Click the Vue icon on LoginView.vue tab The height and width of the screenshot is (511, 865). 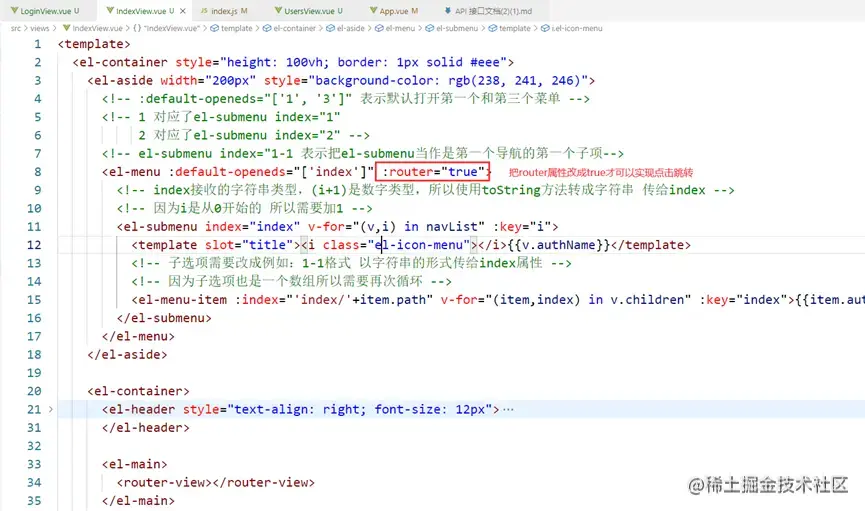[x=14, y=10]
